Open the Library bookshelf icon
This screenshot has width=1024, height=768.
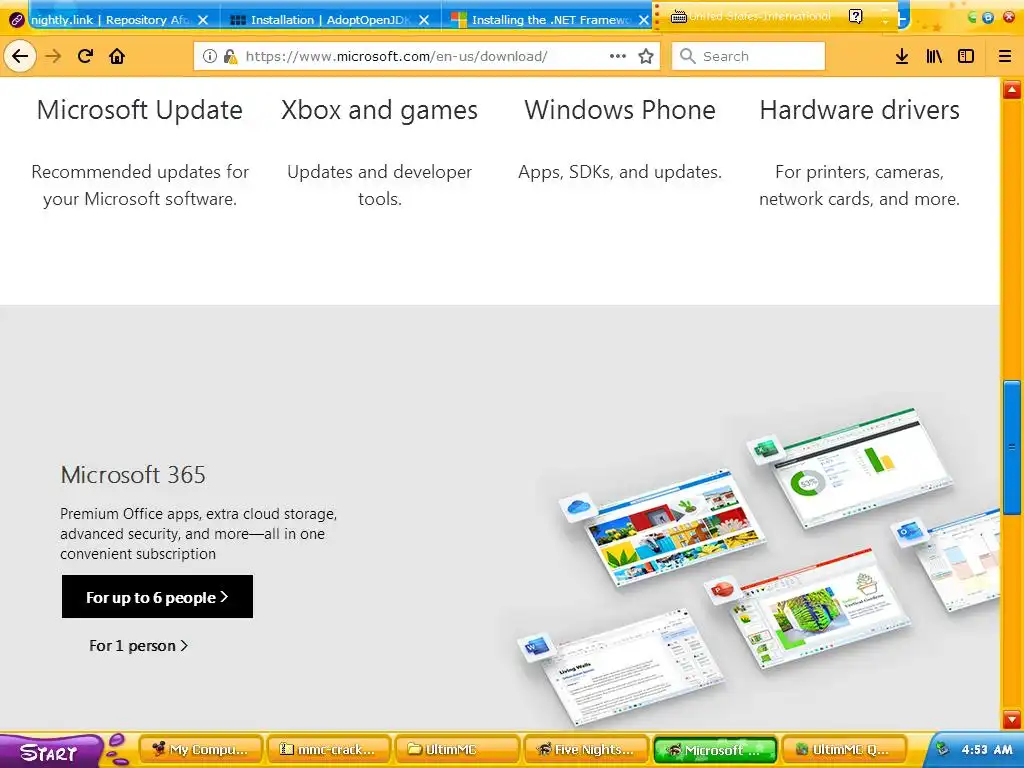(x=934, y=56)
